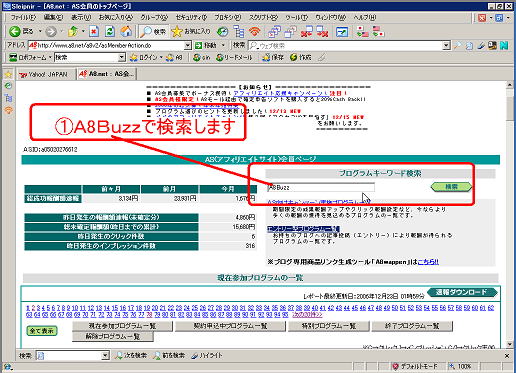Image resolution: width=516 pixels, height=373 pixels.
Task: Click the vertical page scrollbar
Action: coord(510,215)
